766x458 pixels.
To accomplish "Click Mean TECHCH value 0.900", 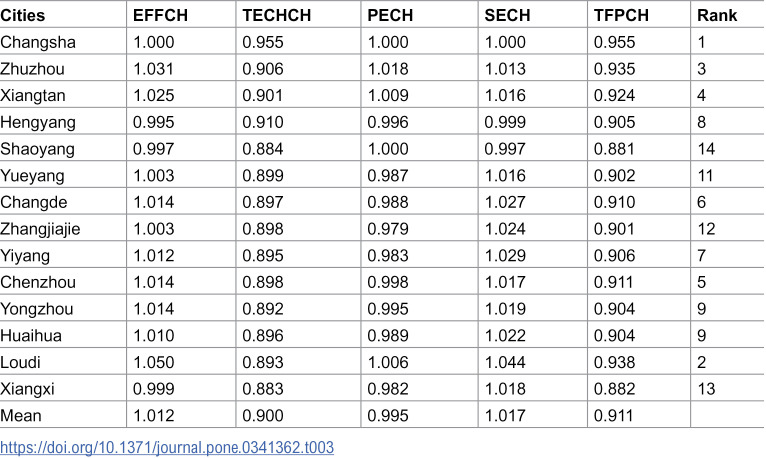I will 263,416.
